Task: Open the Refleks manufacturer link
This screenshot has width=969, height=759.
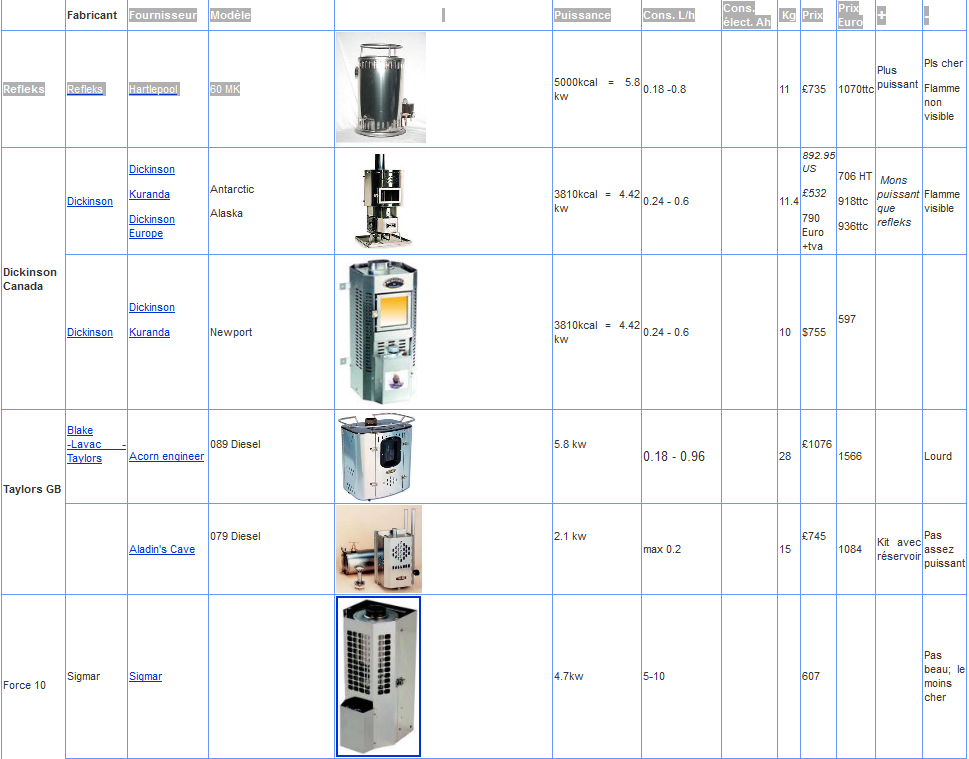Action: click(85, 89)
